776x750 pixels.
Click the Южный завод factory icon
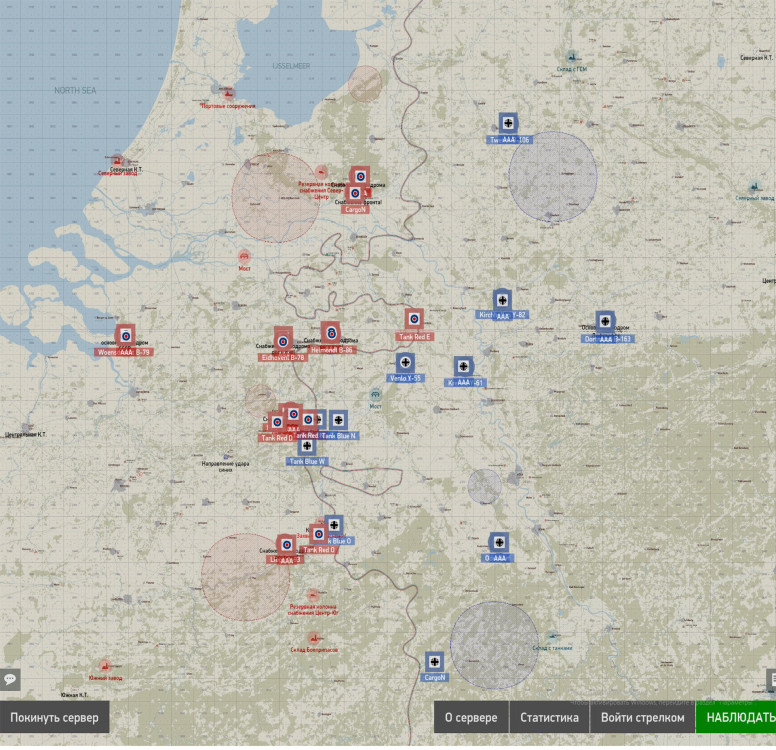[x=104, y=666]
